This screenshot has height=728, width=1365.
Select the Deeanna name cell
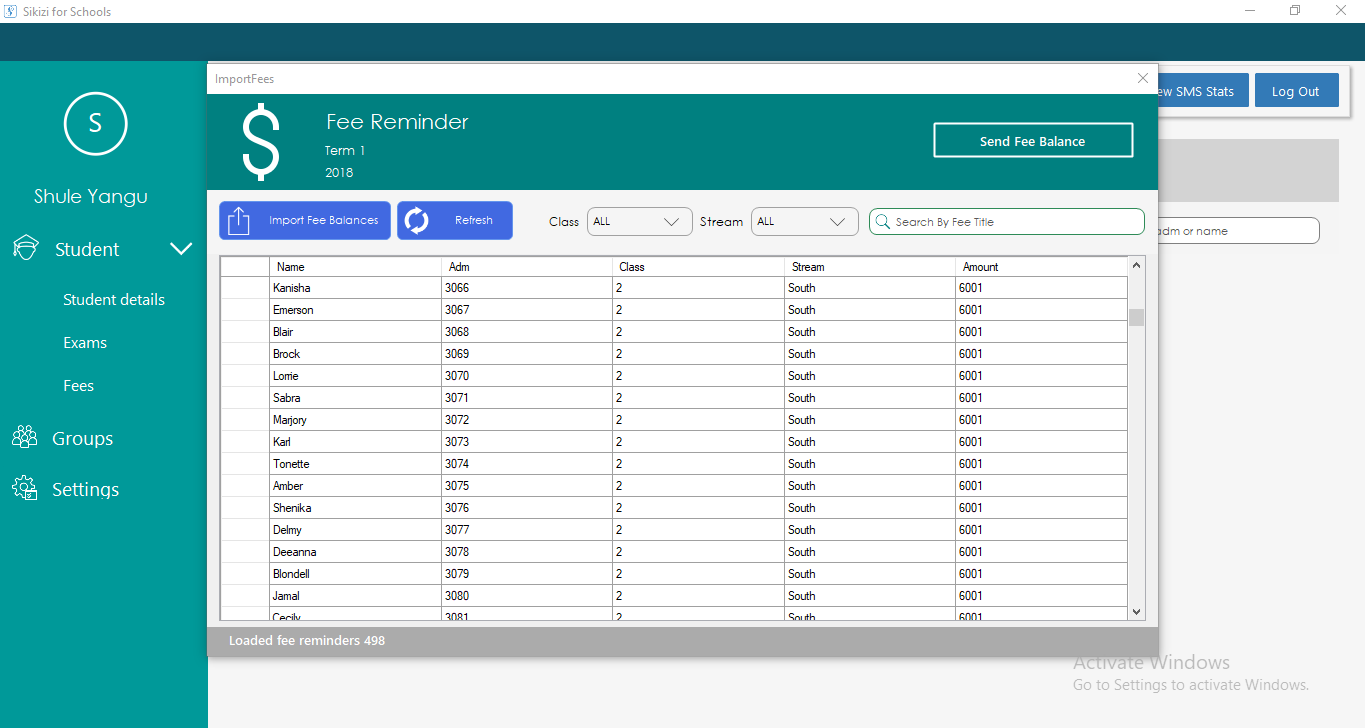[355, 552]
